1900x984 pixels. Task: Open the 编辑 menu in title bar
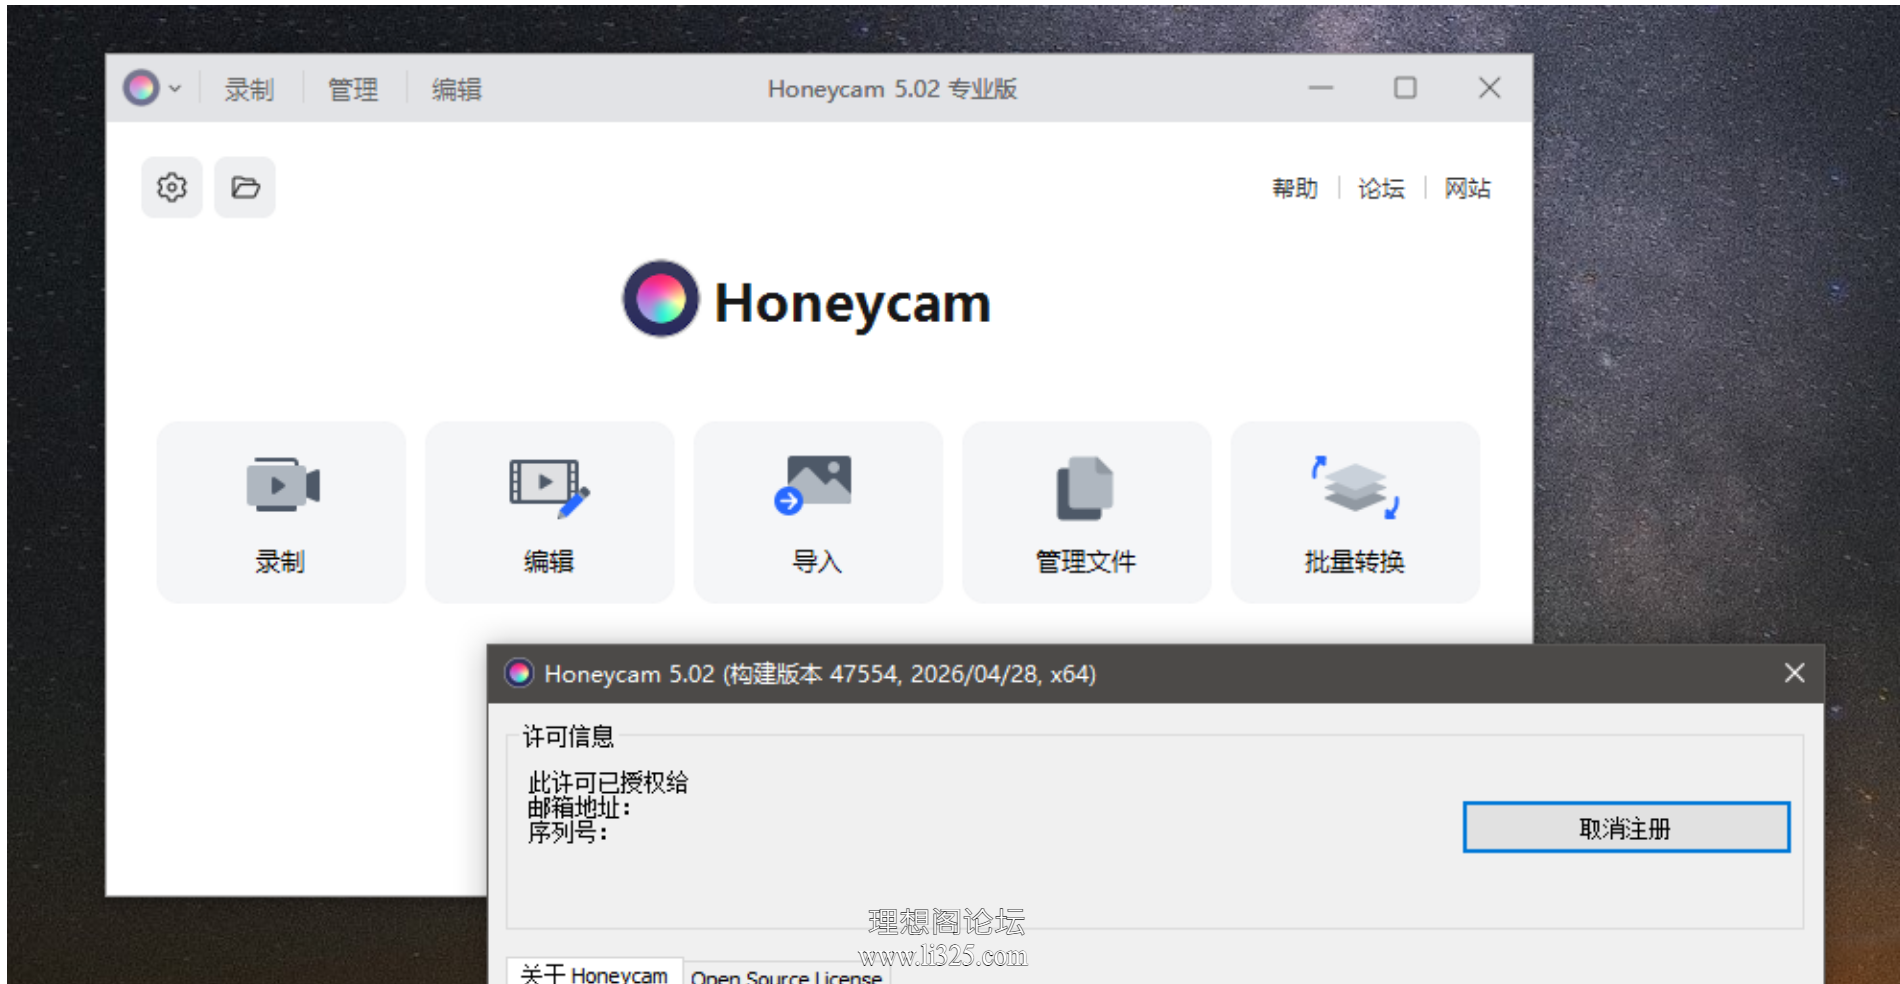point(457,89)
